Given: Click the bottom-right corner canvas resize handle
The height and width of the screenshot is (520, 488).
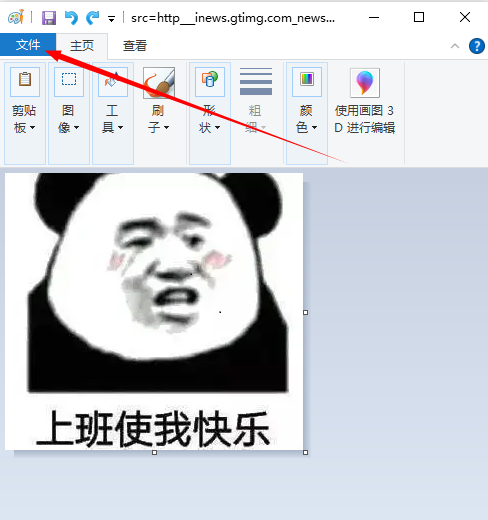Looking at the screenshot, I should [x=305, y=452].
